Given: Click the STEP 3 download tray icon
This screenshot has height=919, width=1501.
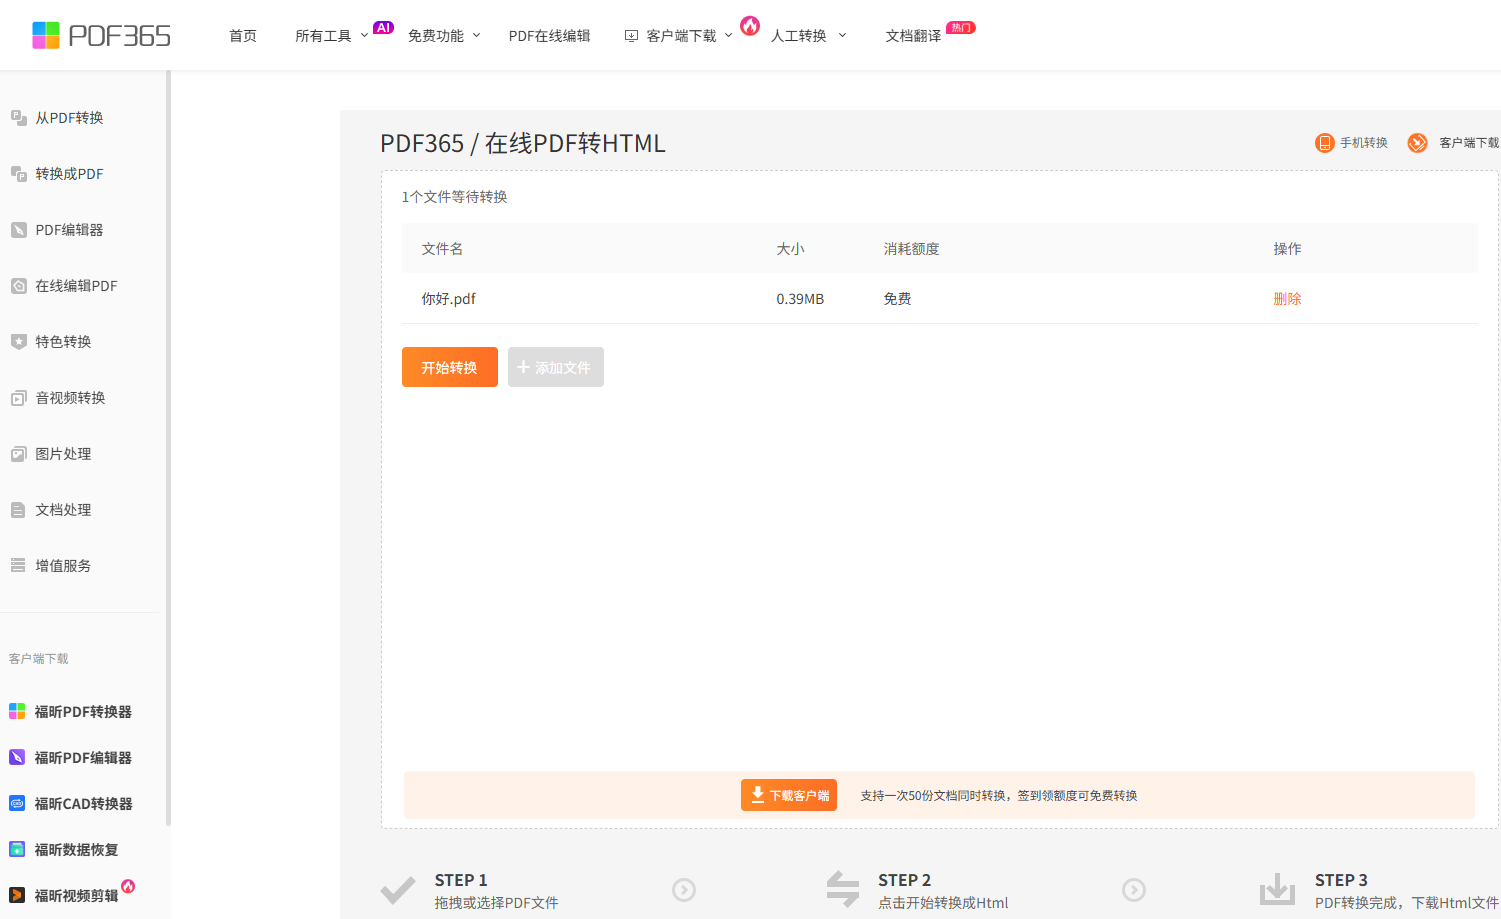Looking at the screenshot, I should pyautogui.click(x=1277, y=889).
